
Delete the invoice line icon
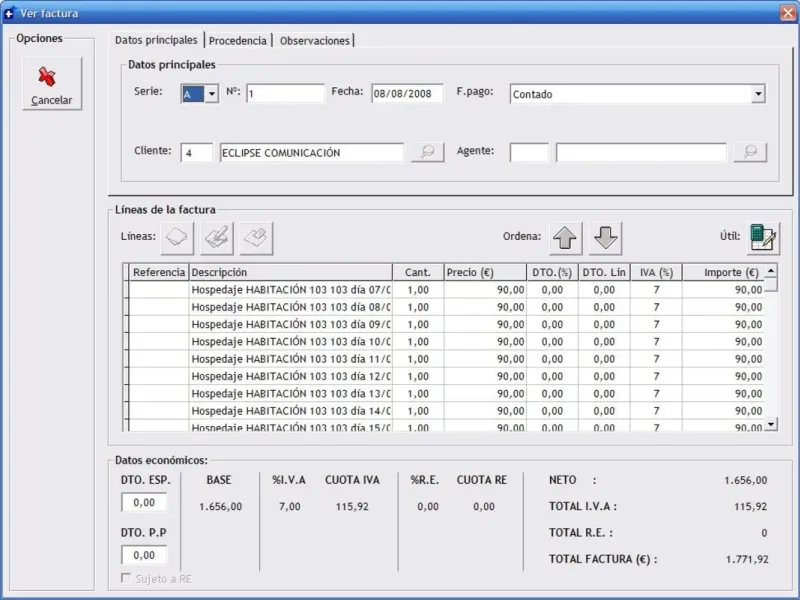(x=257, y=238)
